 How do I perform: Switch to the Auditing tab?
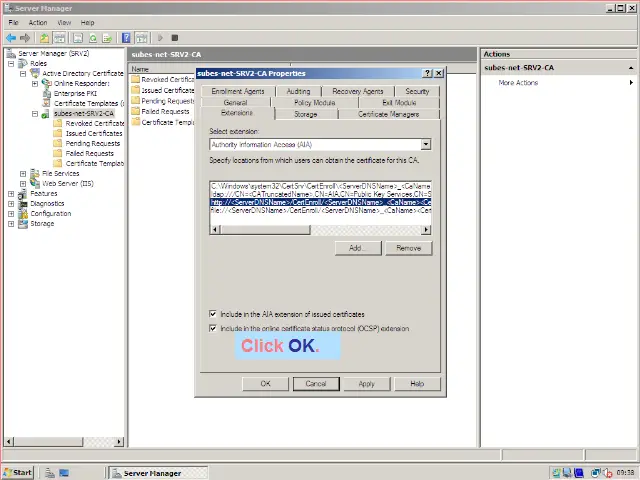(298, 91)
